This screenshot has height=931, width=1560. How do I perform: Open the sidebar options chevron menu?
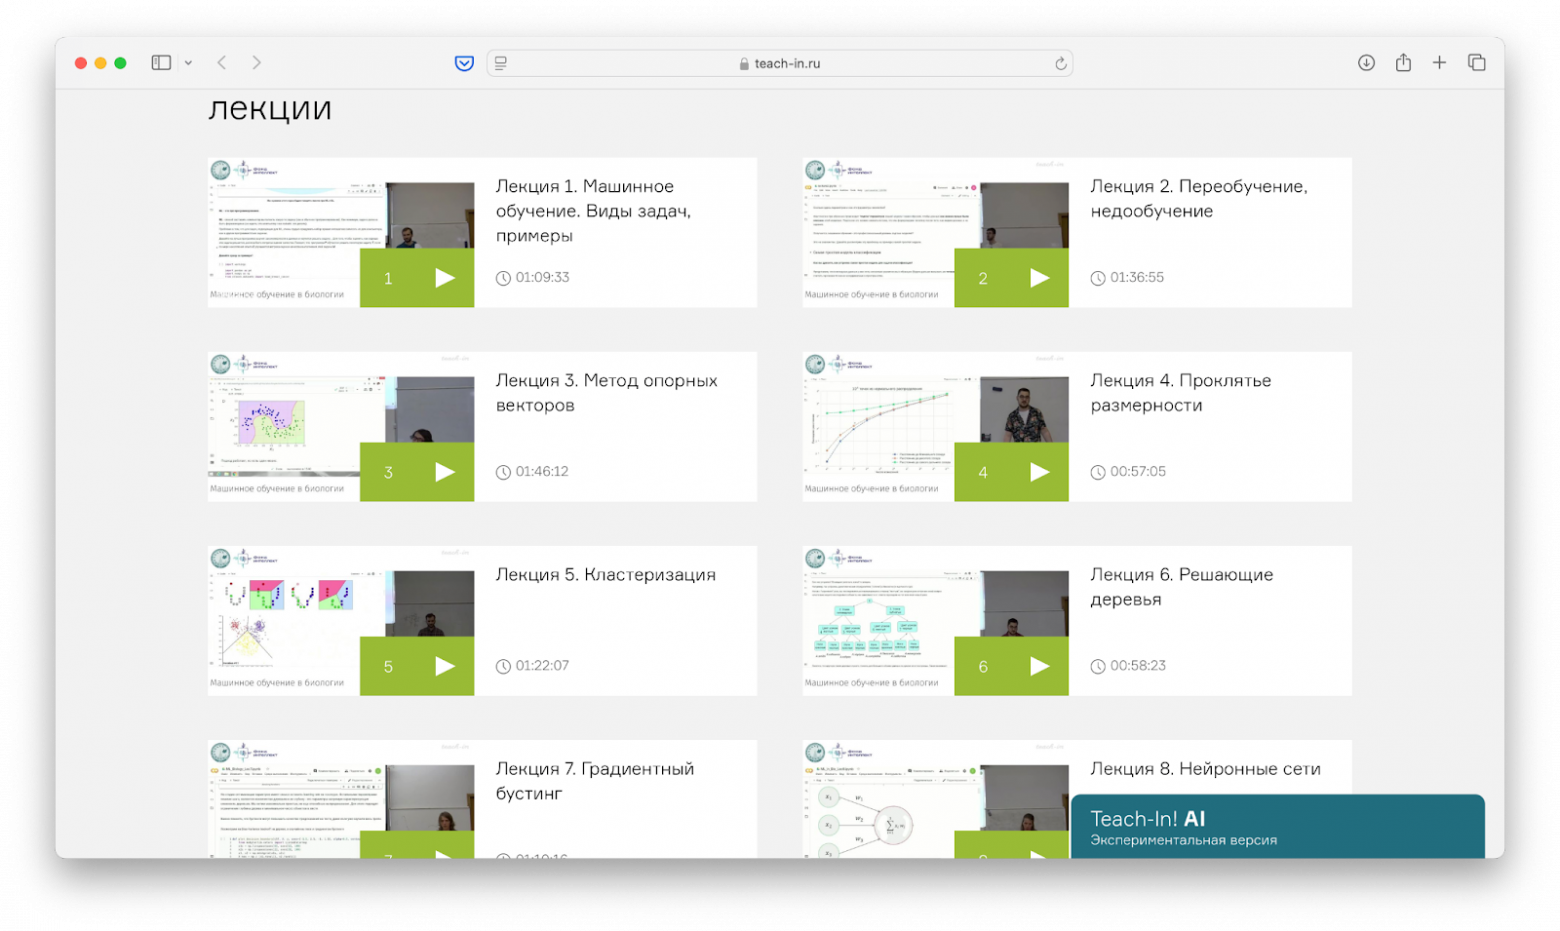click(x=188, y=63)
